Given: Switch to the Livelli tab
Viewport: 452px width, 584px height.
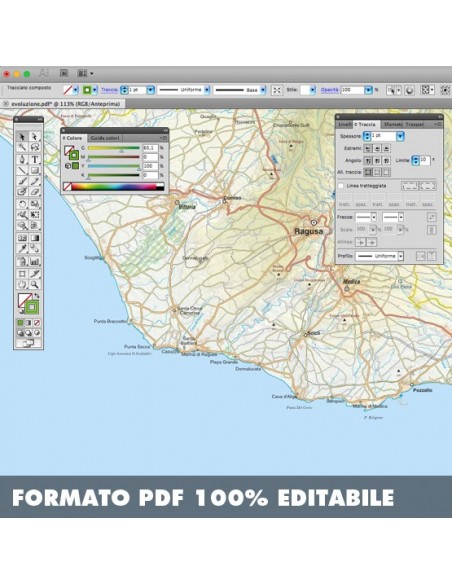Looking at the screenshot, I should 345,124.
